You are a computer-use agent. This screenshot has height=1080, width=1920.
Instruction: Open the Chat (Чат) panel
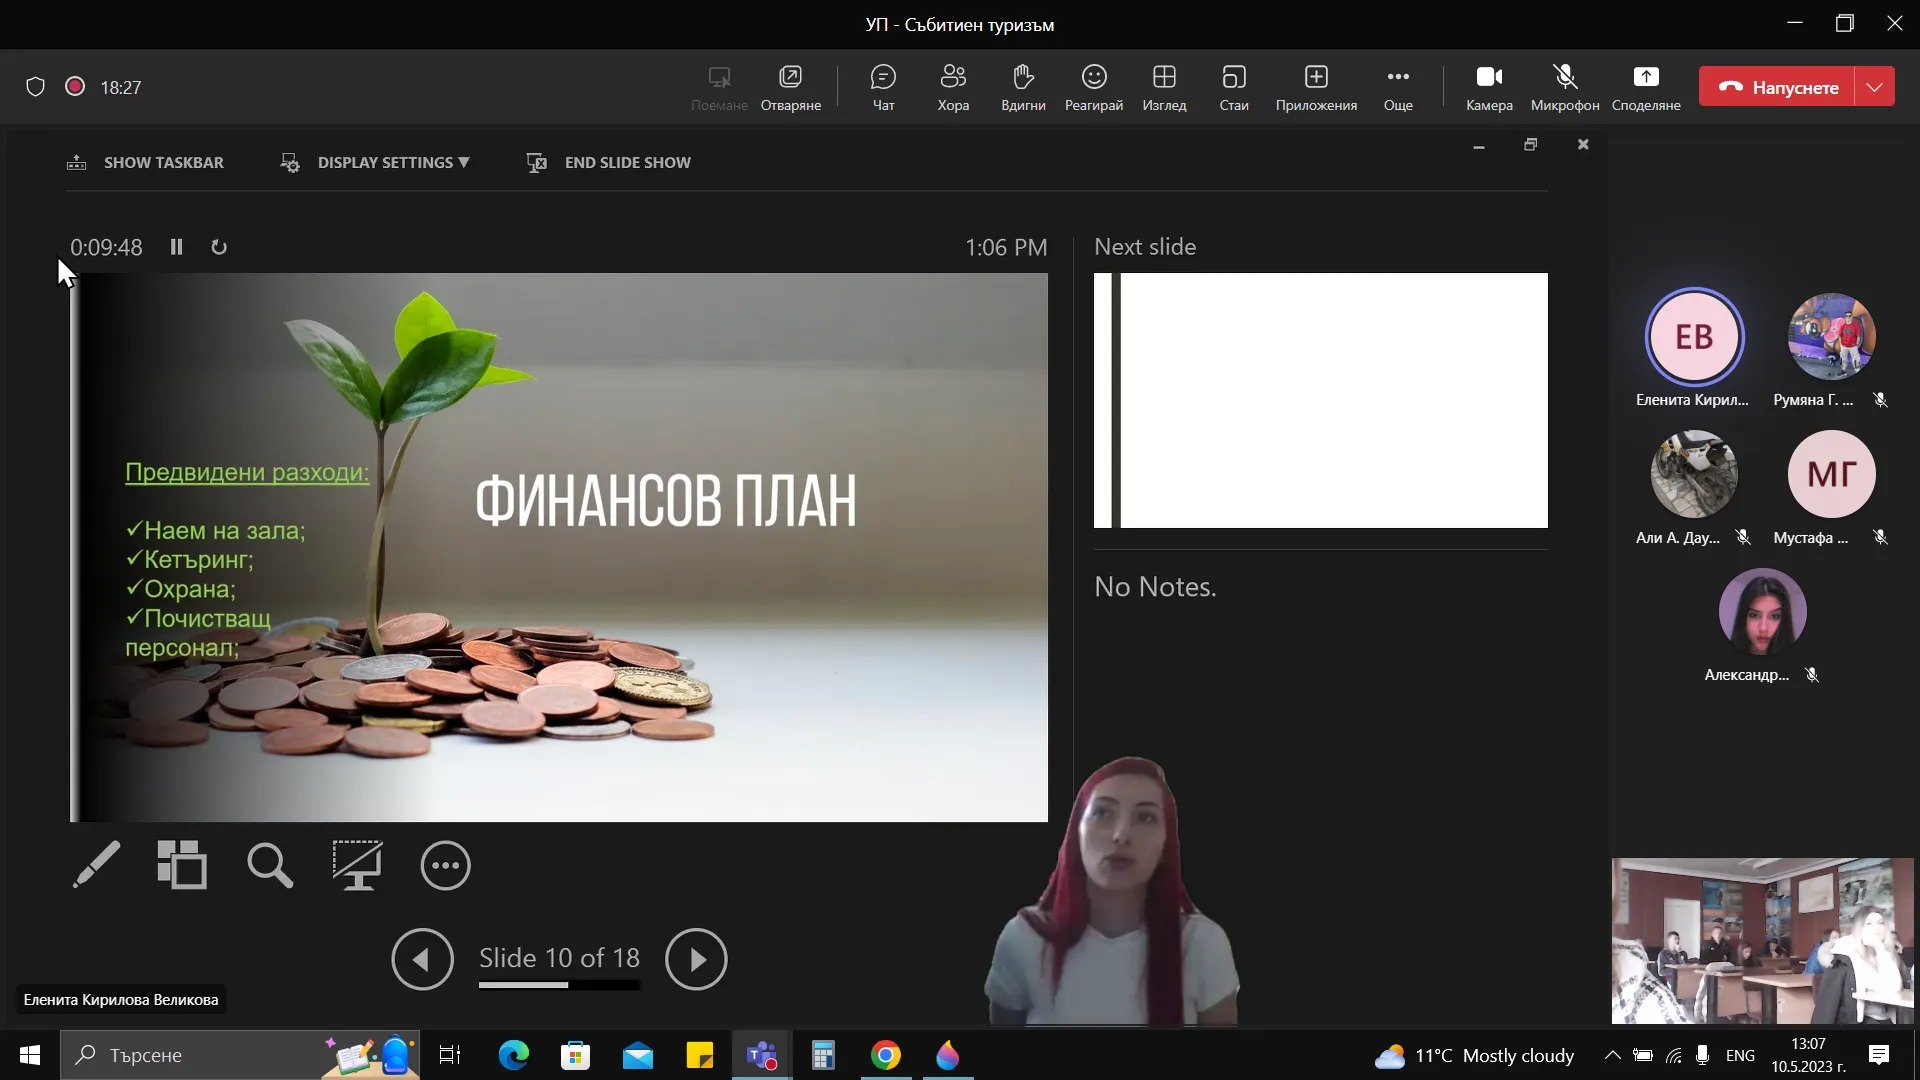[x=883, y=88]
